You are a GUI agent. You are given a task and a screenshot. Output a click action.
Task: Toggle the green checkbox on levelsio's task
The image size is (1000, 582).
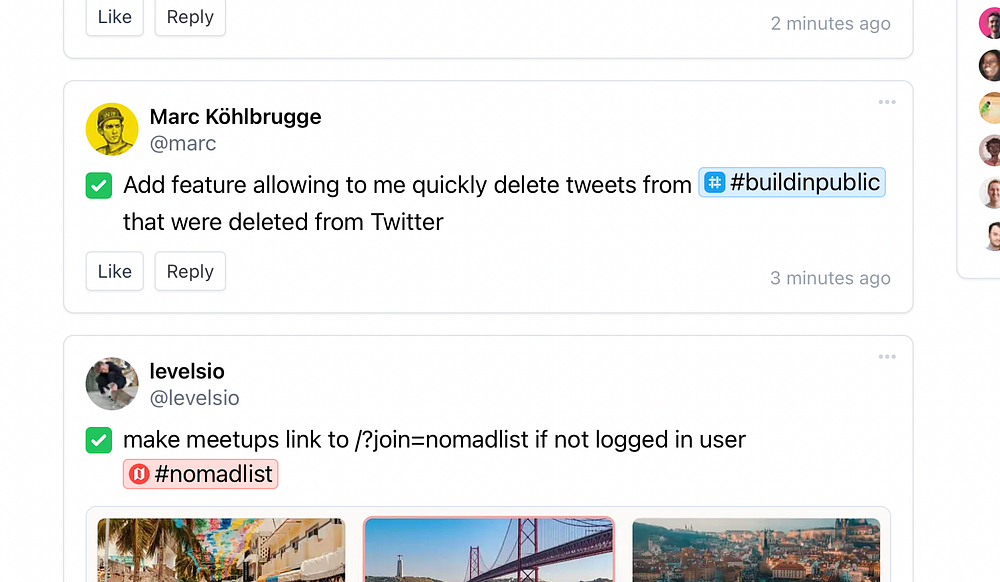pos(99,440)
